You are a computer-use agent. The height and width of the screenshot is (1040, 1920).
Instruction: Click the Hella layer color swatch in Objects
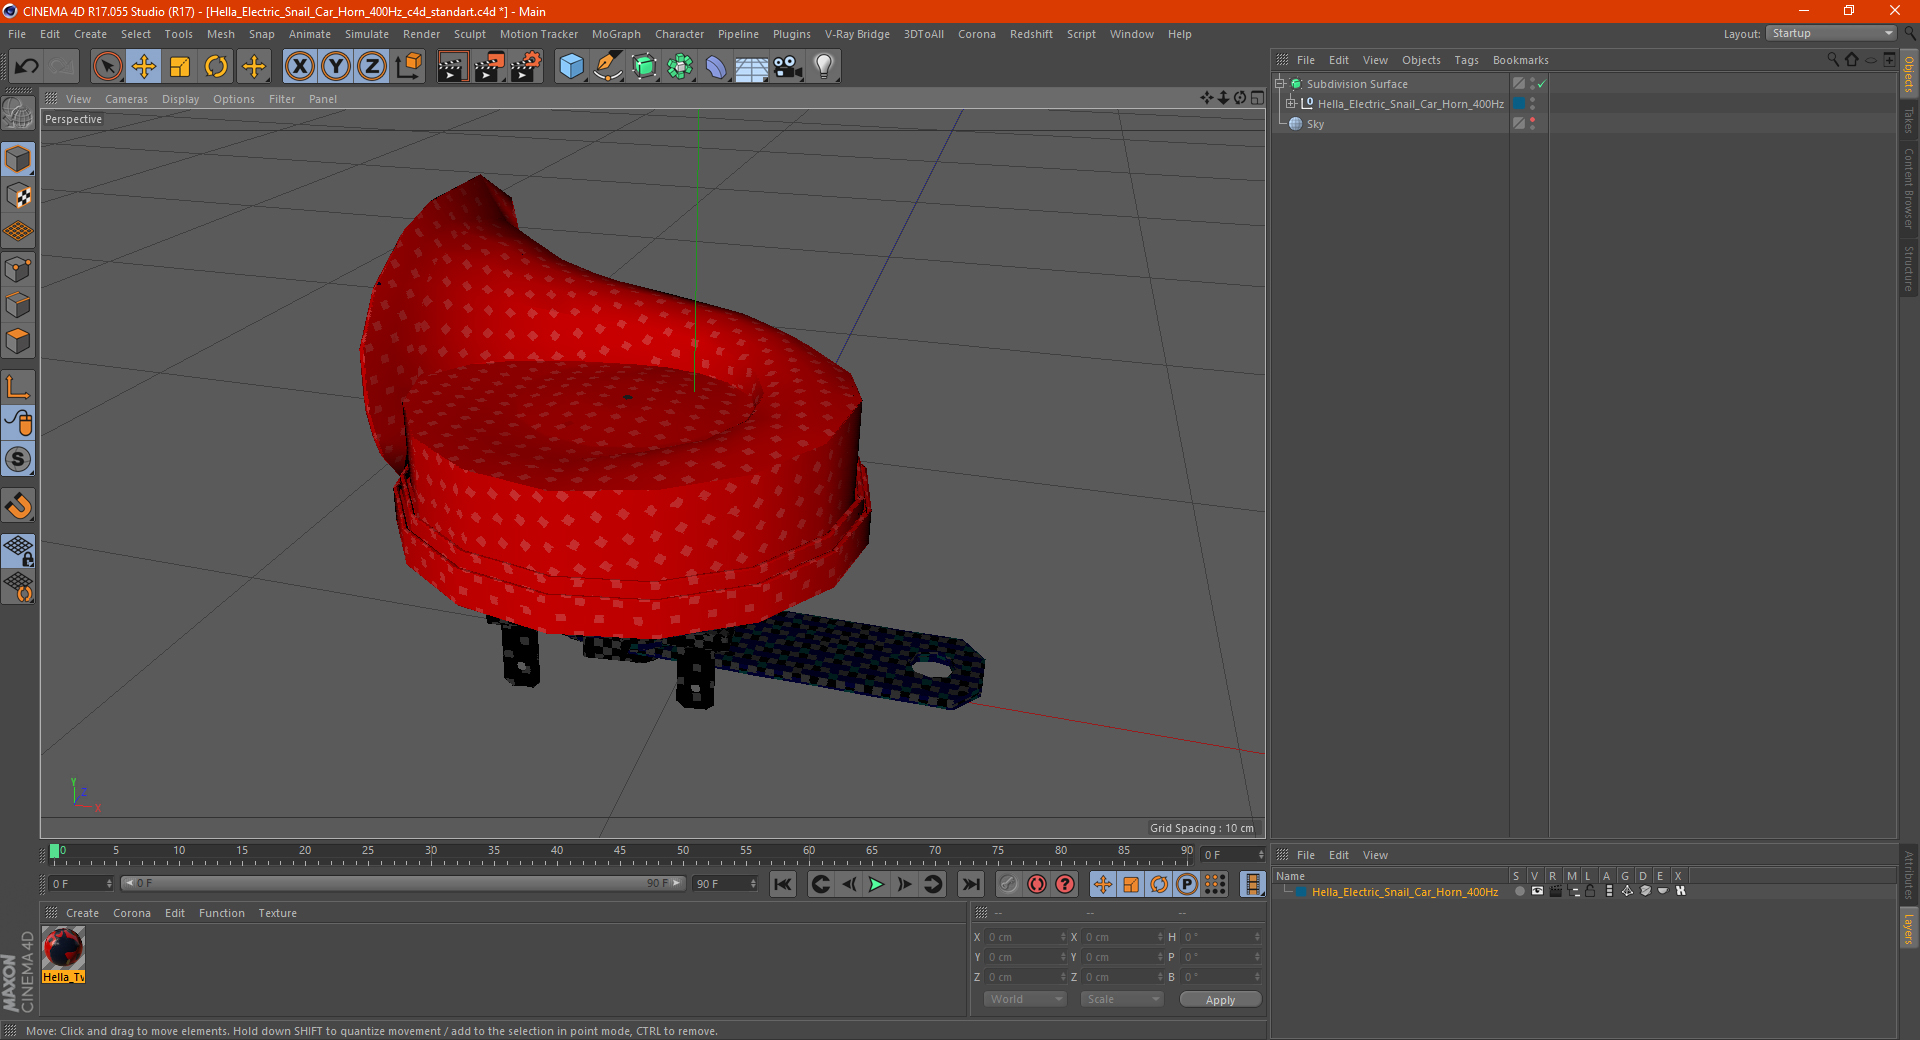click(x=1519, y=104)
